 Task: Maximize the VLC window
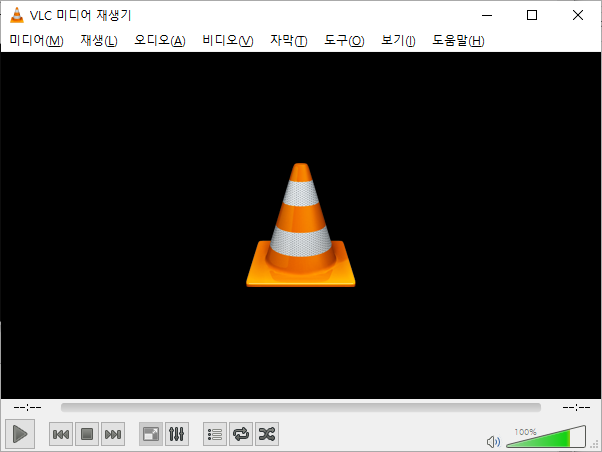pyautogui.click(x=532, y=15)
